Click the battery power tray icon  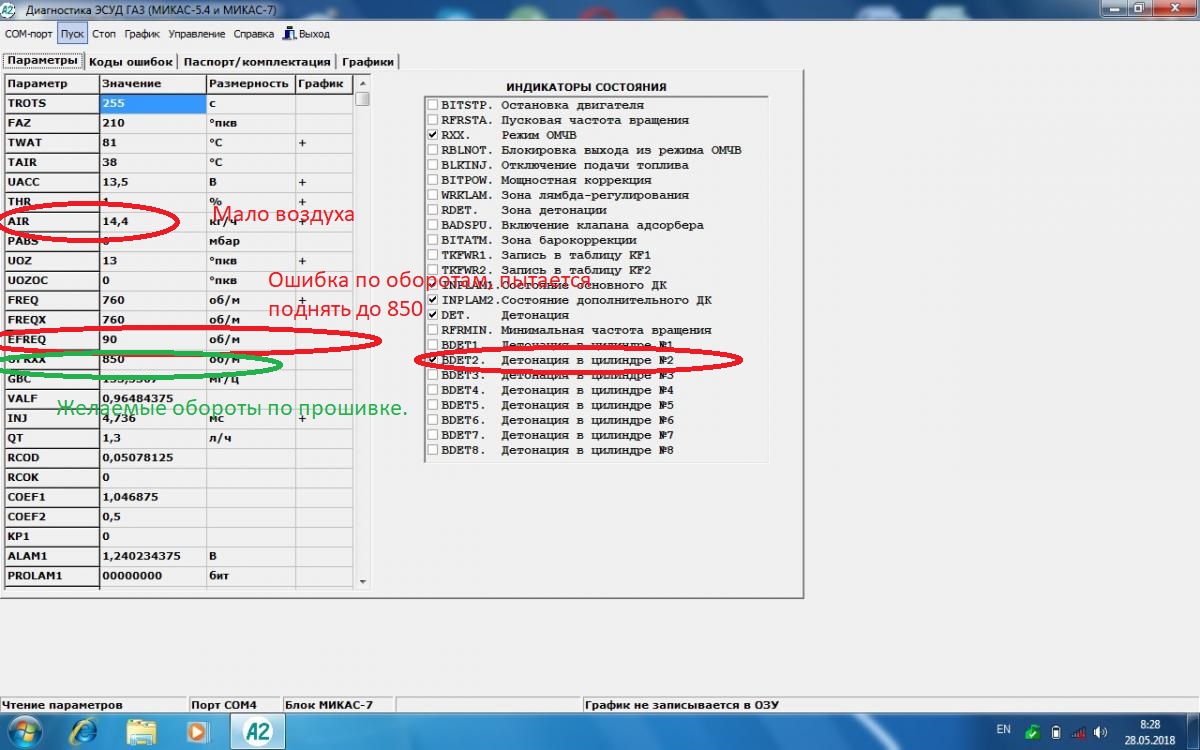(1057, 732)
